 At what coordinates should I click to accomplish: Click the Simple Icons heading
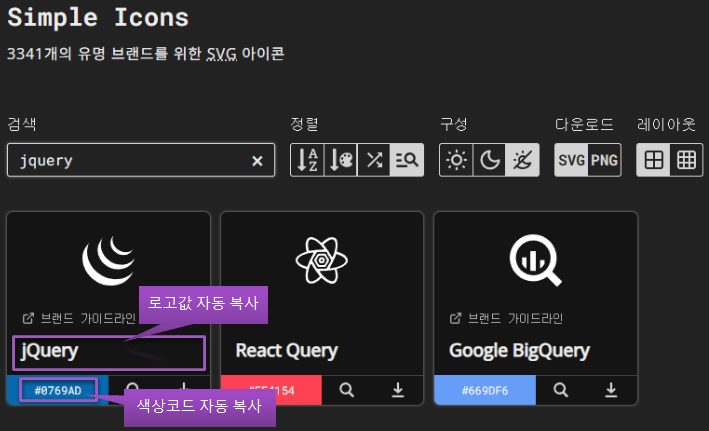click(x=98, y=18)
